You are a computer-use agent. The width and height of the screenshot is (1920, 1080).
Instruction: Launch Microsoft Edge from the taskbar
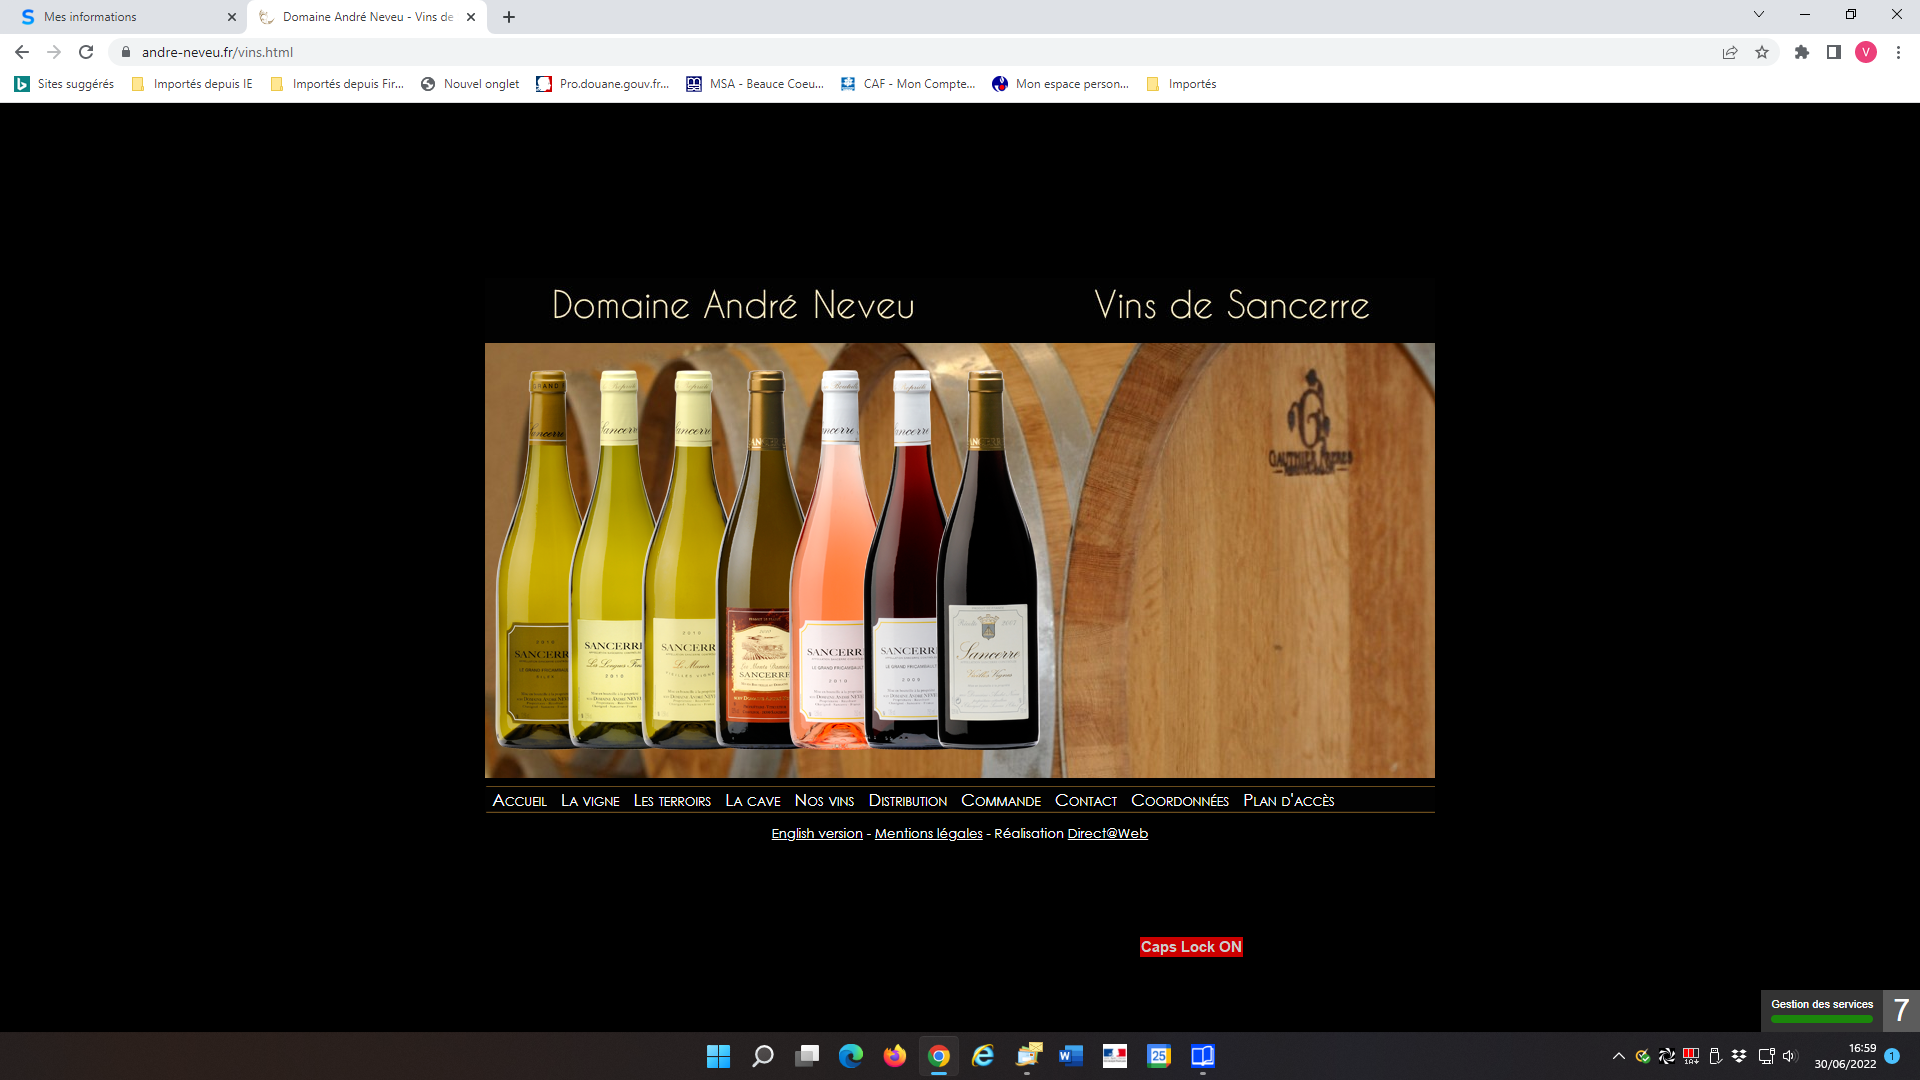click(851, 1056)
